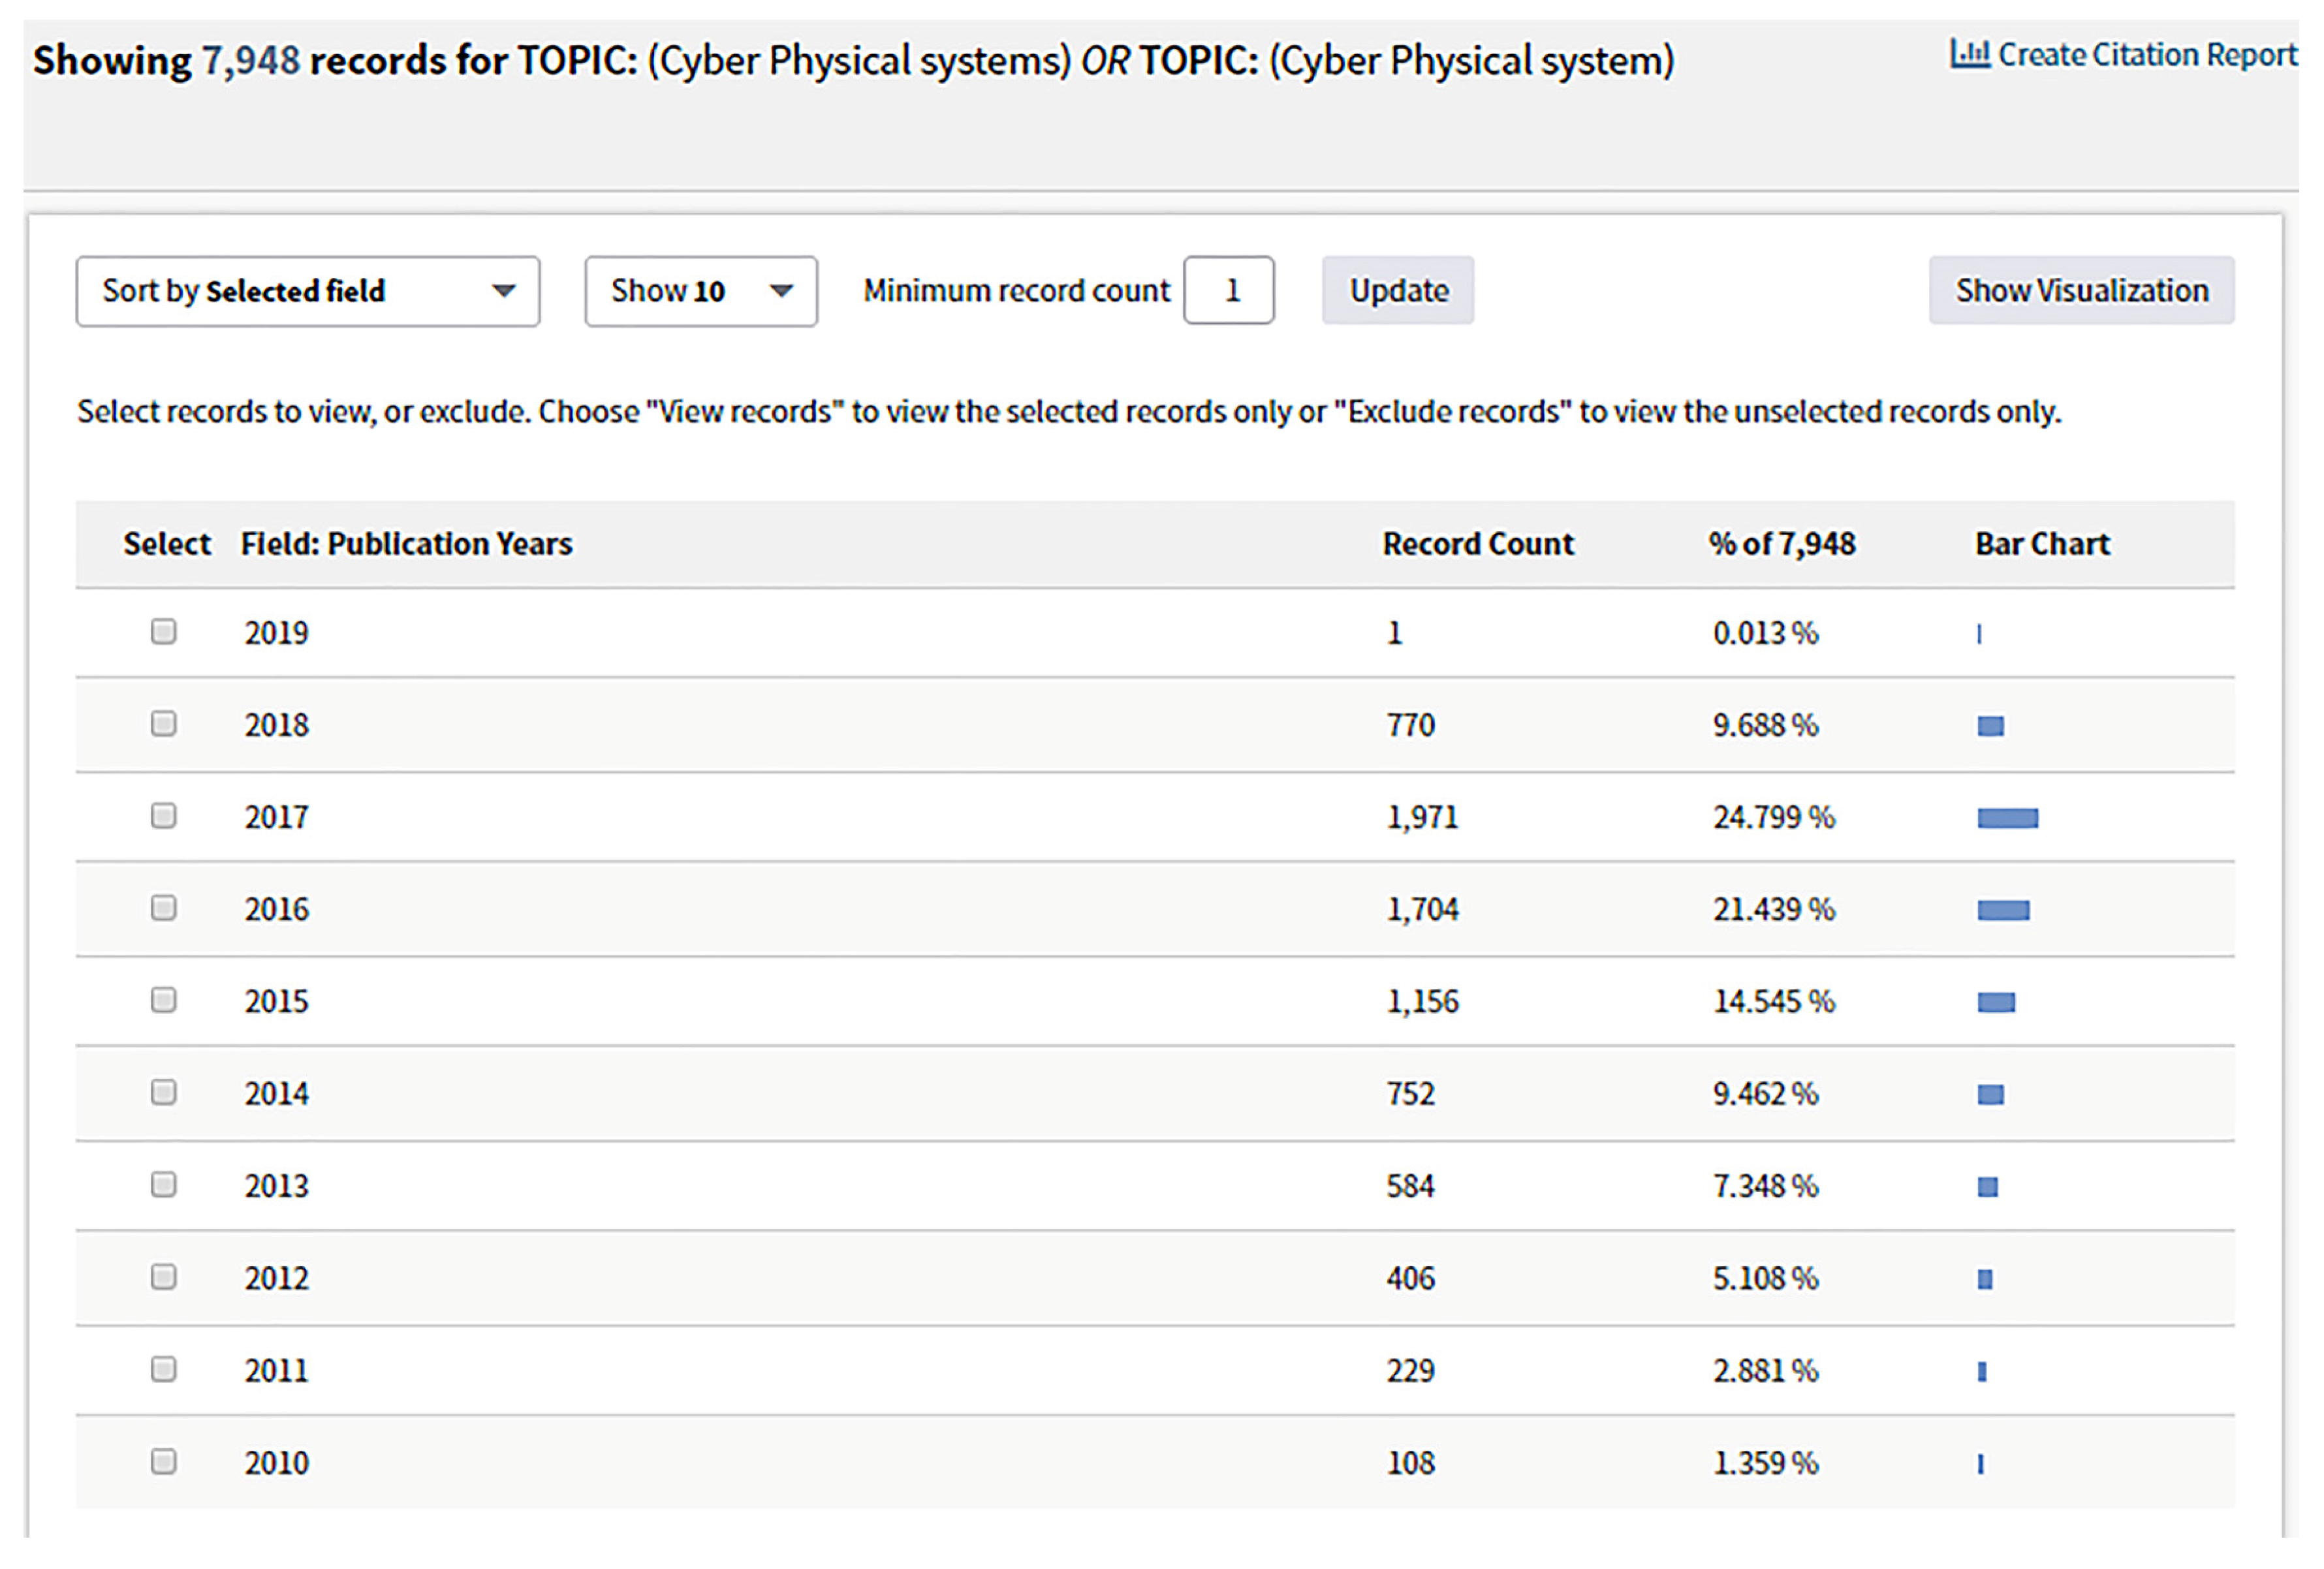Check the 2014 row checkbox
The height and width of the screenshot is (1569, 2324).
coord(164,1092)
